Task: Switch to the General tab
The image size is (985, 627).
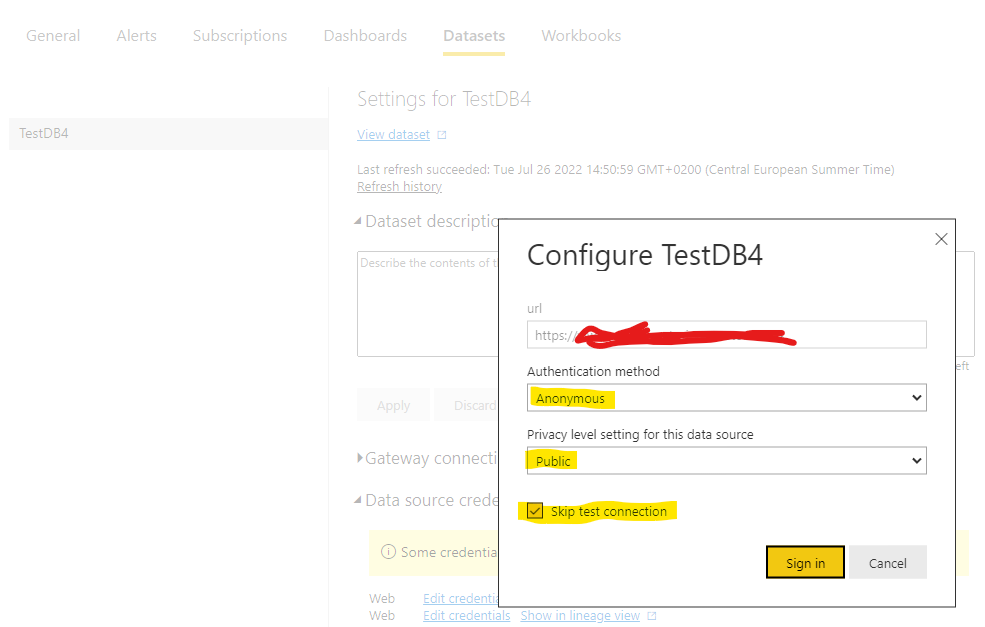Action: click(53, 36)
